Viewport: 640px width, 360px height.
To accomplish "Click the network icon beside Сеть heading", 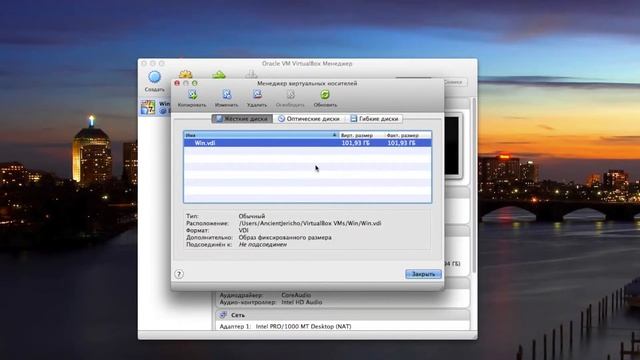I will [223, 315].
